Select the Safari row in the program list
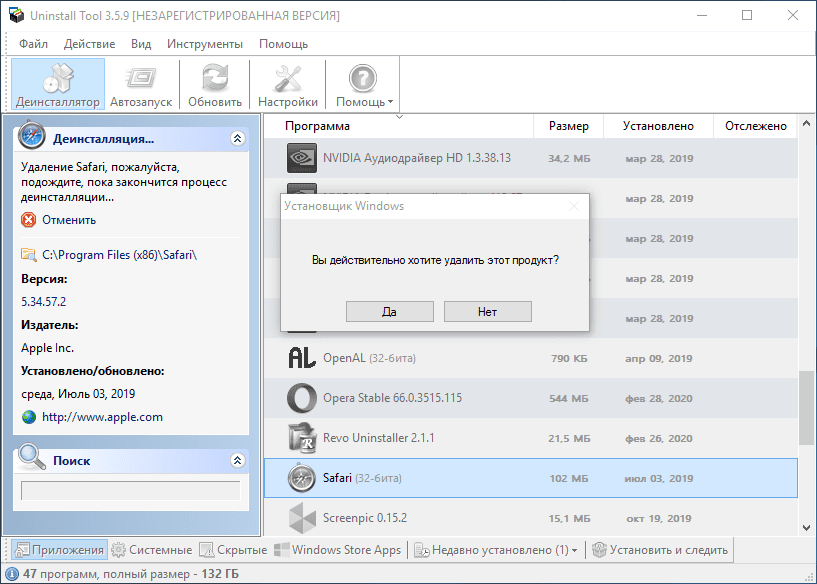Viewport: 817px width, 584px height. click(x=531, y=478)
